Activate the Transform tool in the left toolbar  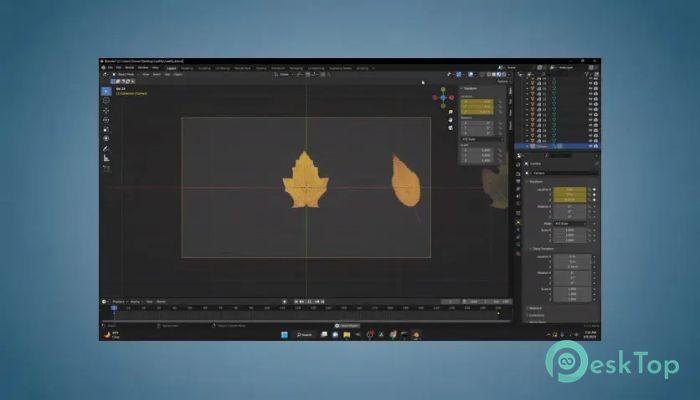click(x=106, y=139)
